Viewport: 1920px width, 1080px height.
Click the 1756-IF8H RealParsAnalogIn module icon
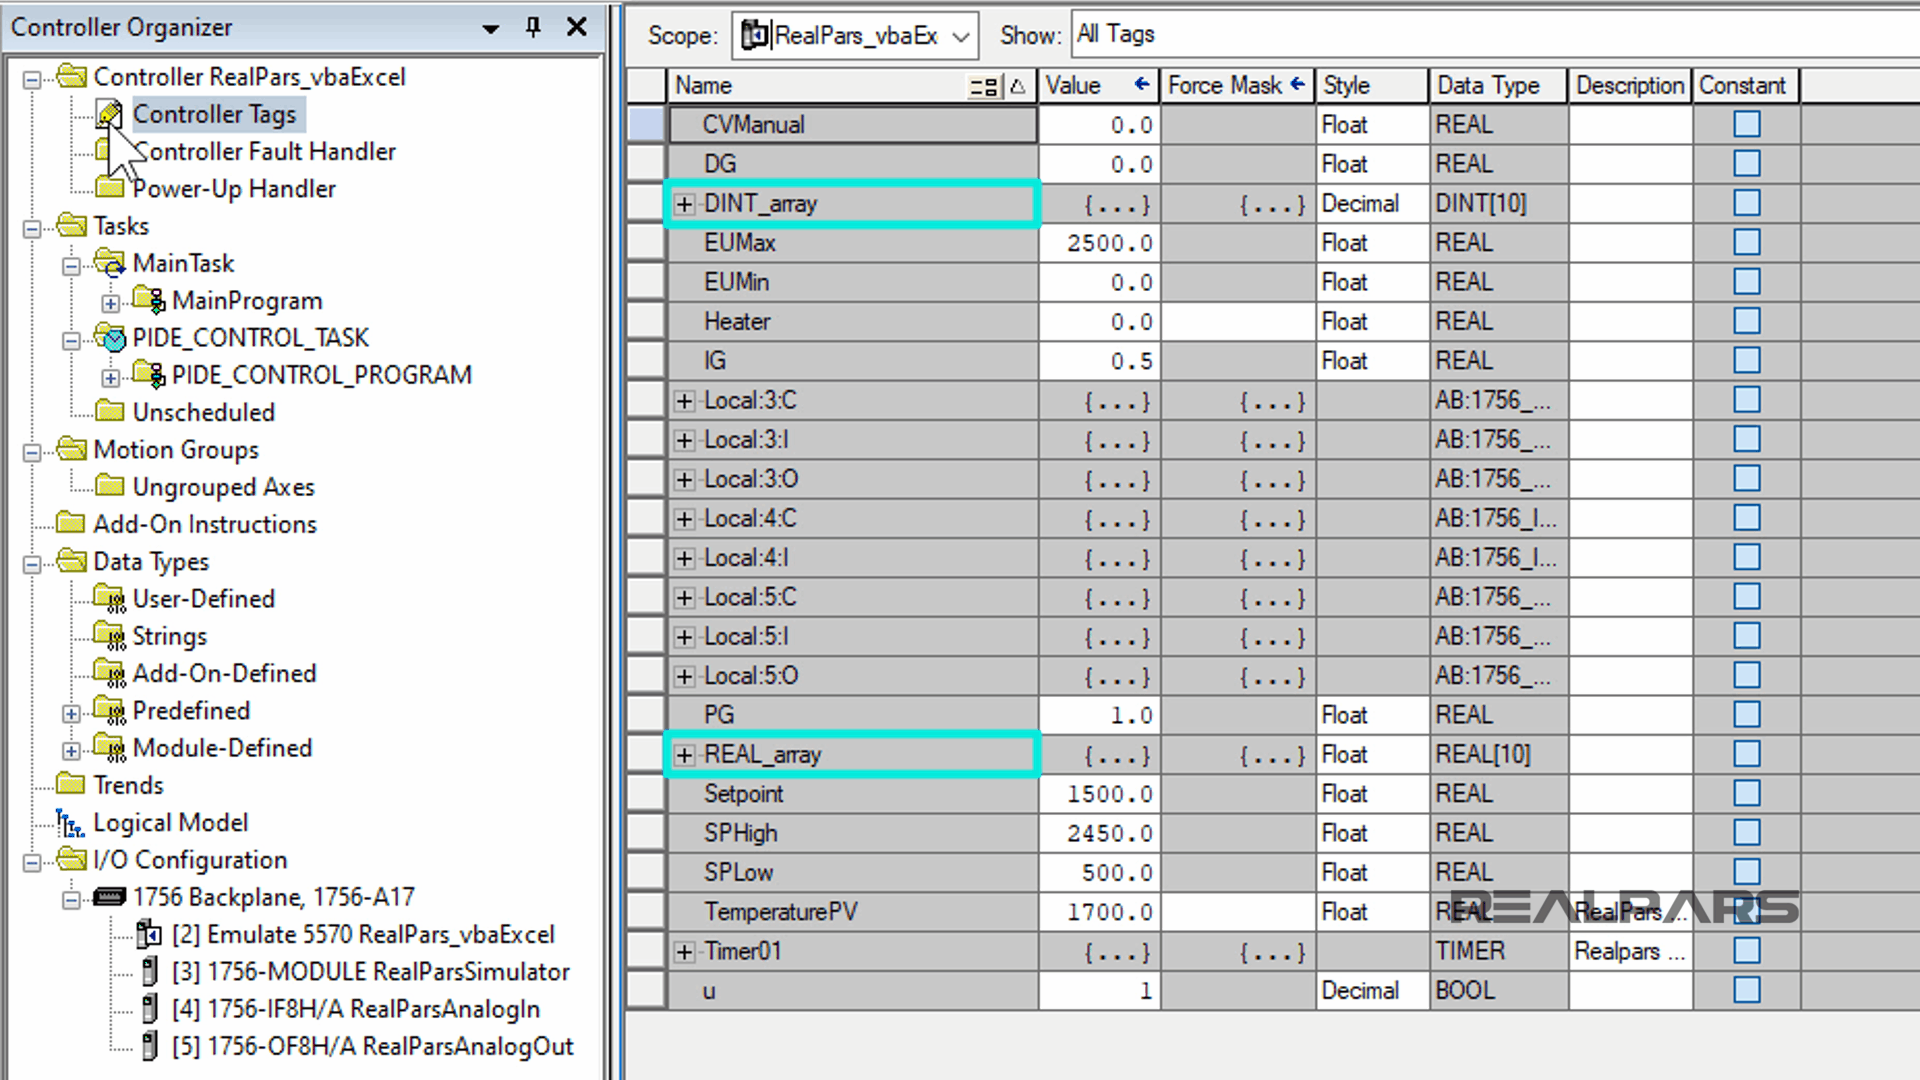coord(150,1009)
